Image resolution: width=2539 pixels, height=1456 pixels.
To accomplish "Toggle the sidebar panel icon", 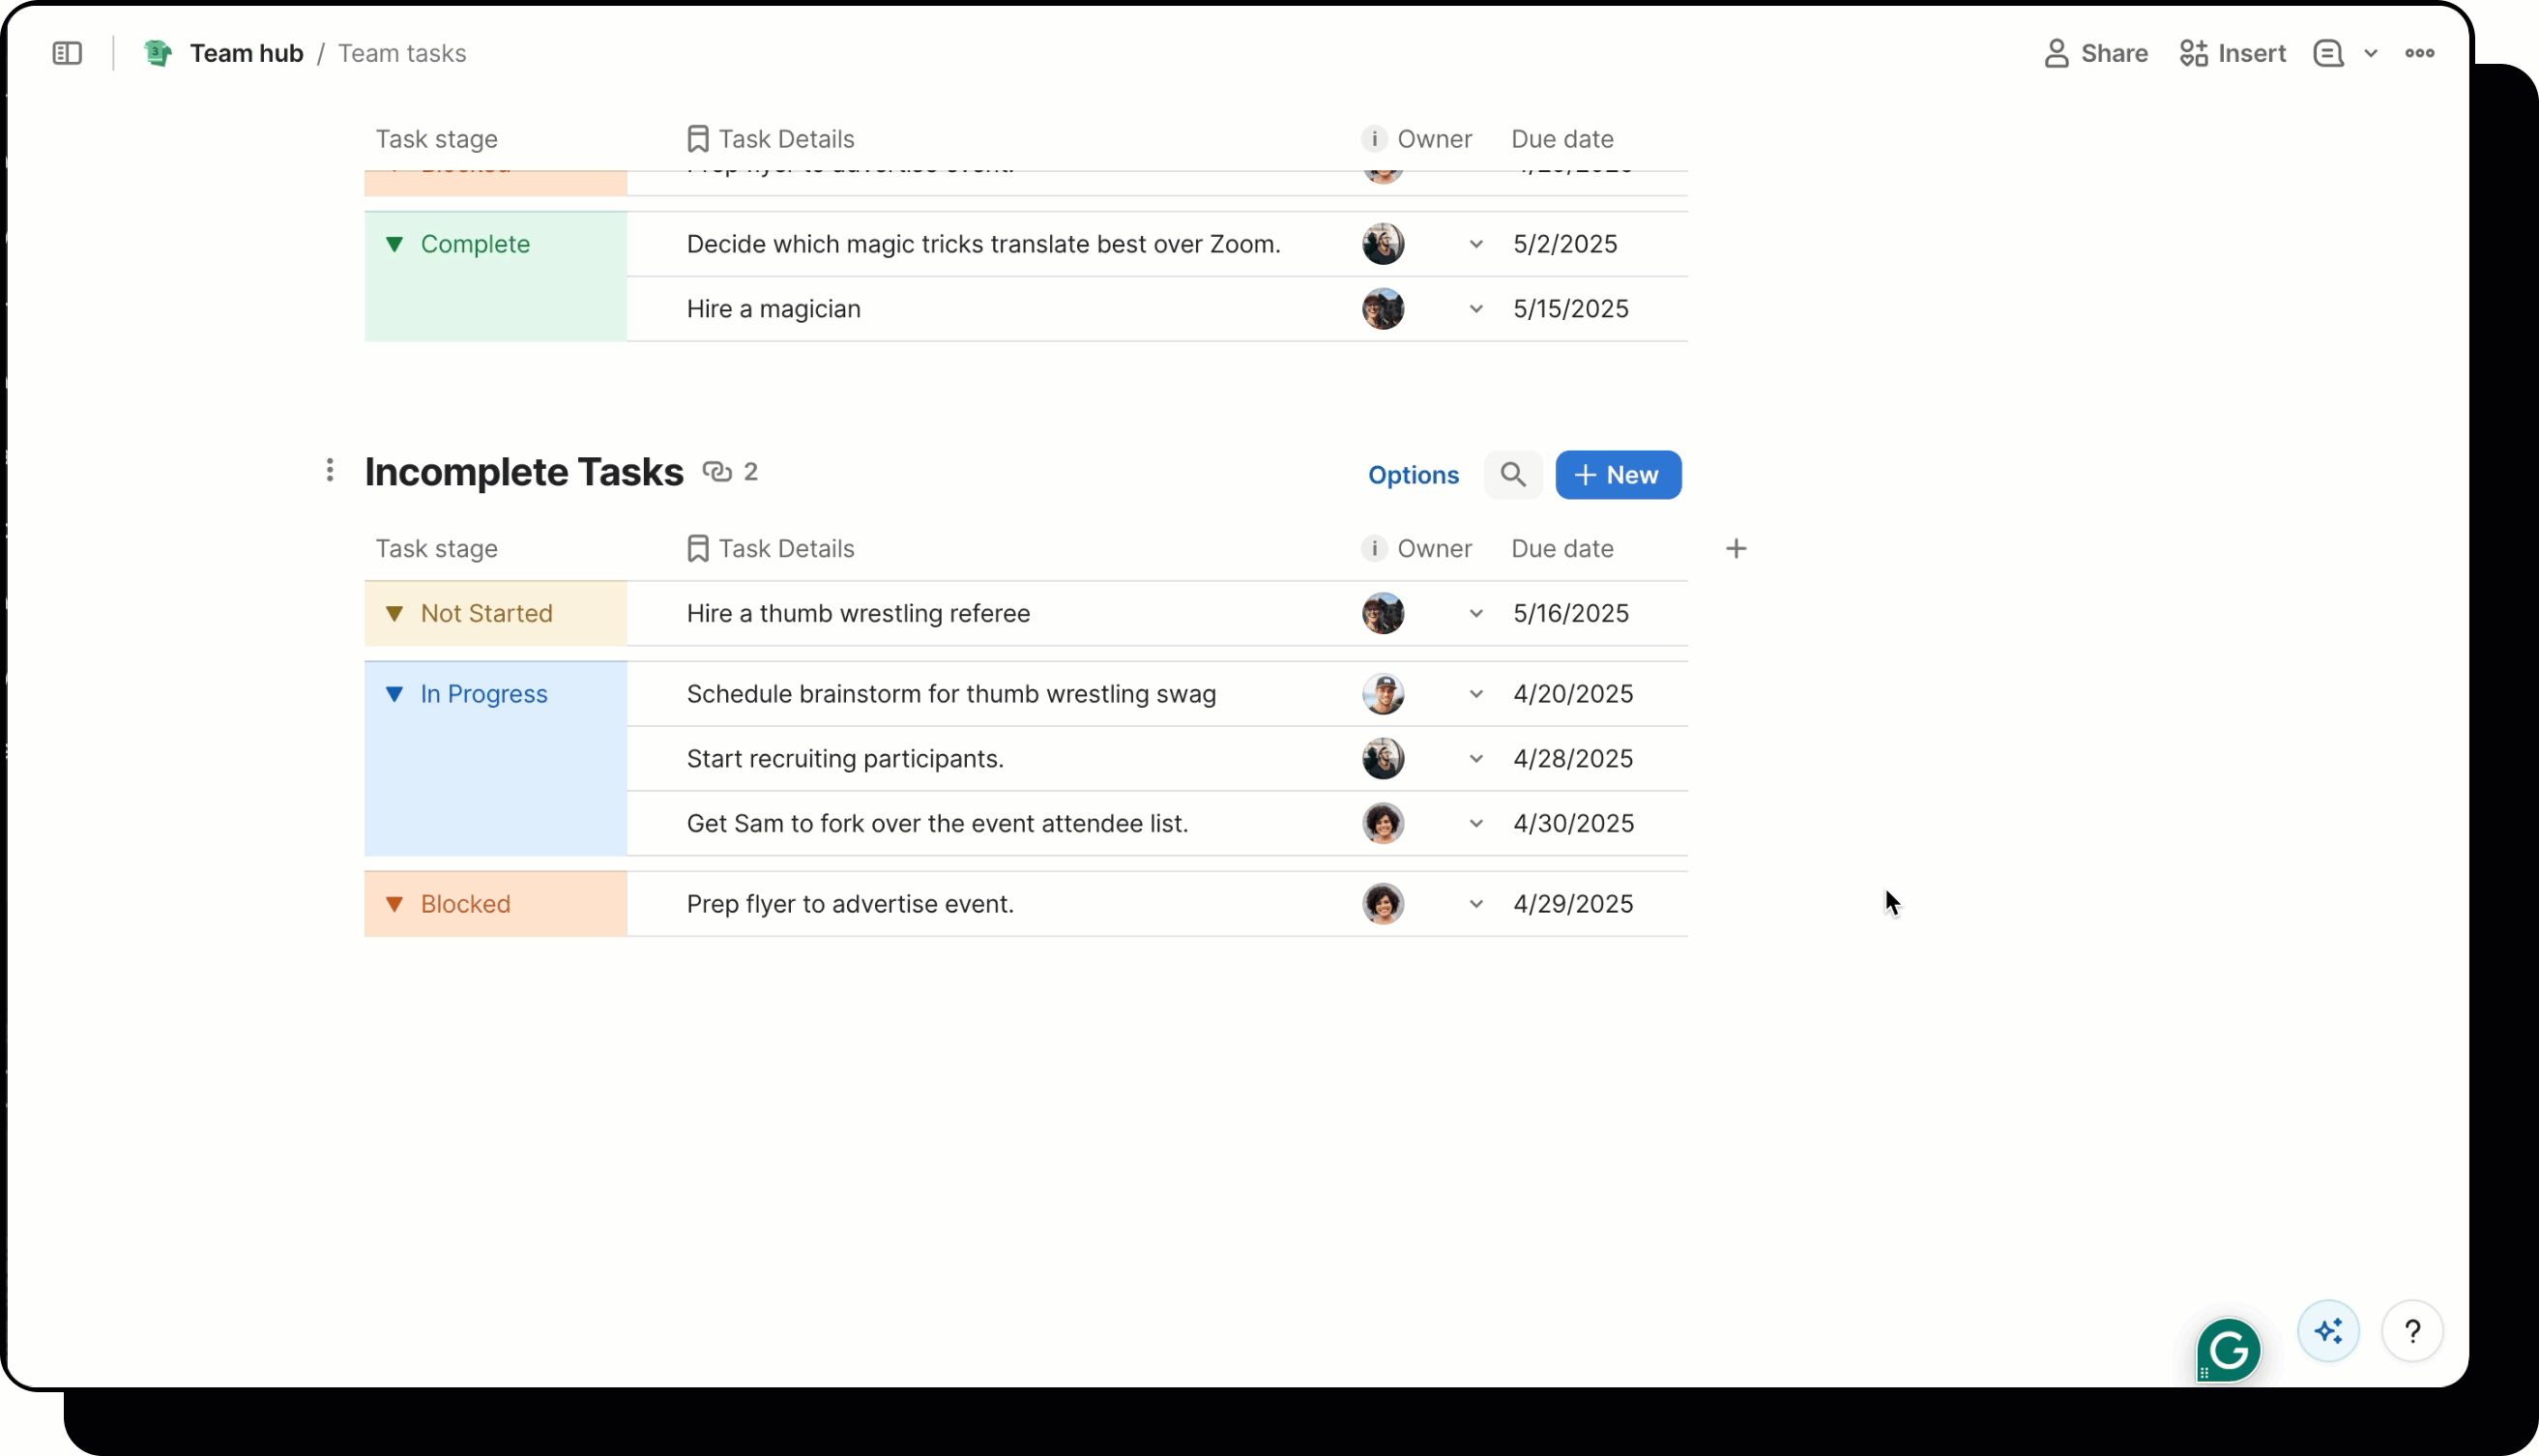I will click(67, 53).
